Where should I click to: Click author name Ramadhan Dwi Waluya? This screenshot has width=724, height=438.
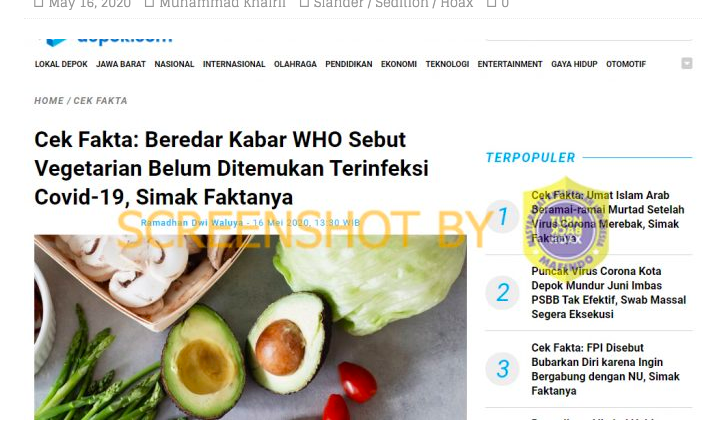(x=192, y=222)
